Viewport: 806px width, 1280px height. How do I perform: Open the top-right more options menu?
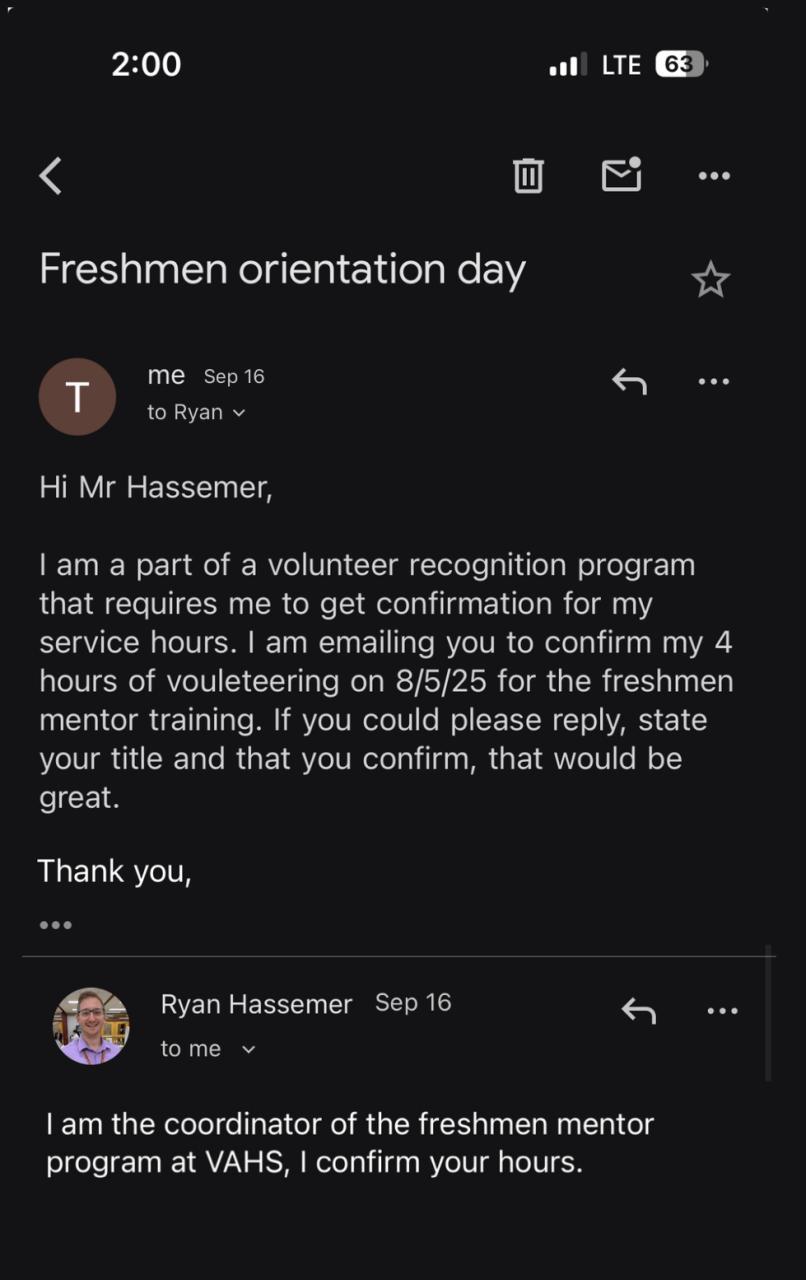(x=714, y=176)
